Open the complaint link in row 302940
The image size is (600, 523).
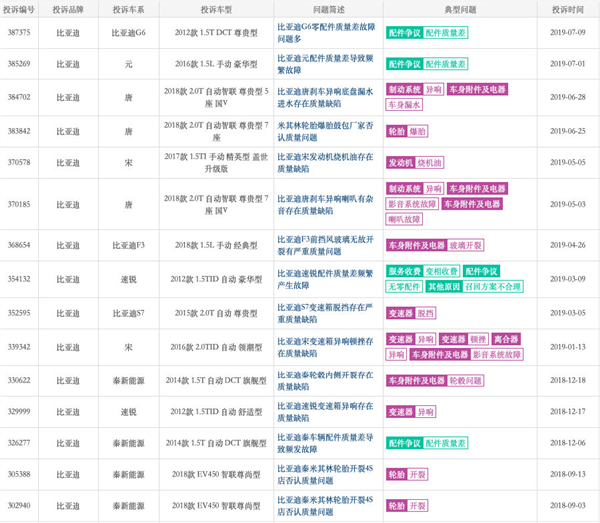pyautogui.click(x=325, y=506)
